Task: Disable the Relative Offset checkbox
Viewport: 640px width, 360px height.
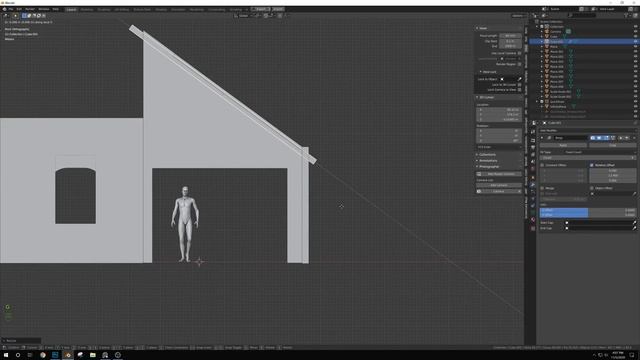Action: click(591, 165)
